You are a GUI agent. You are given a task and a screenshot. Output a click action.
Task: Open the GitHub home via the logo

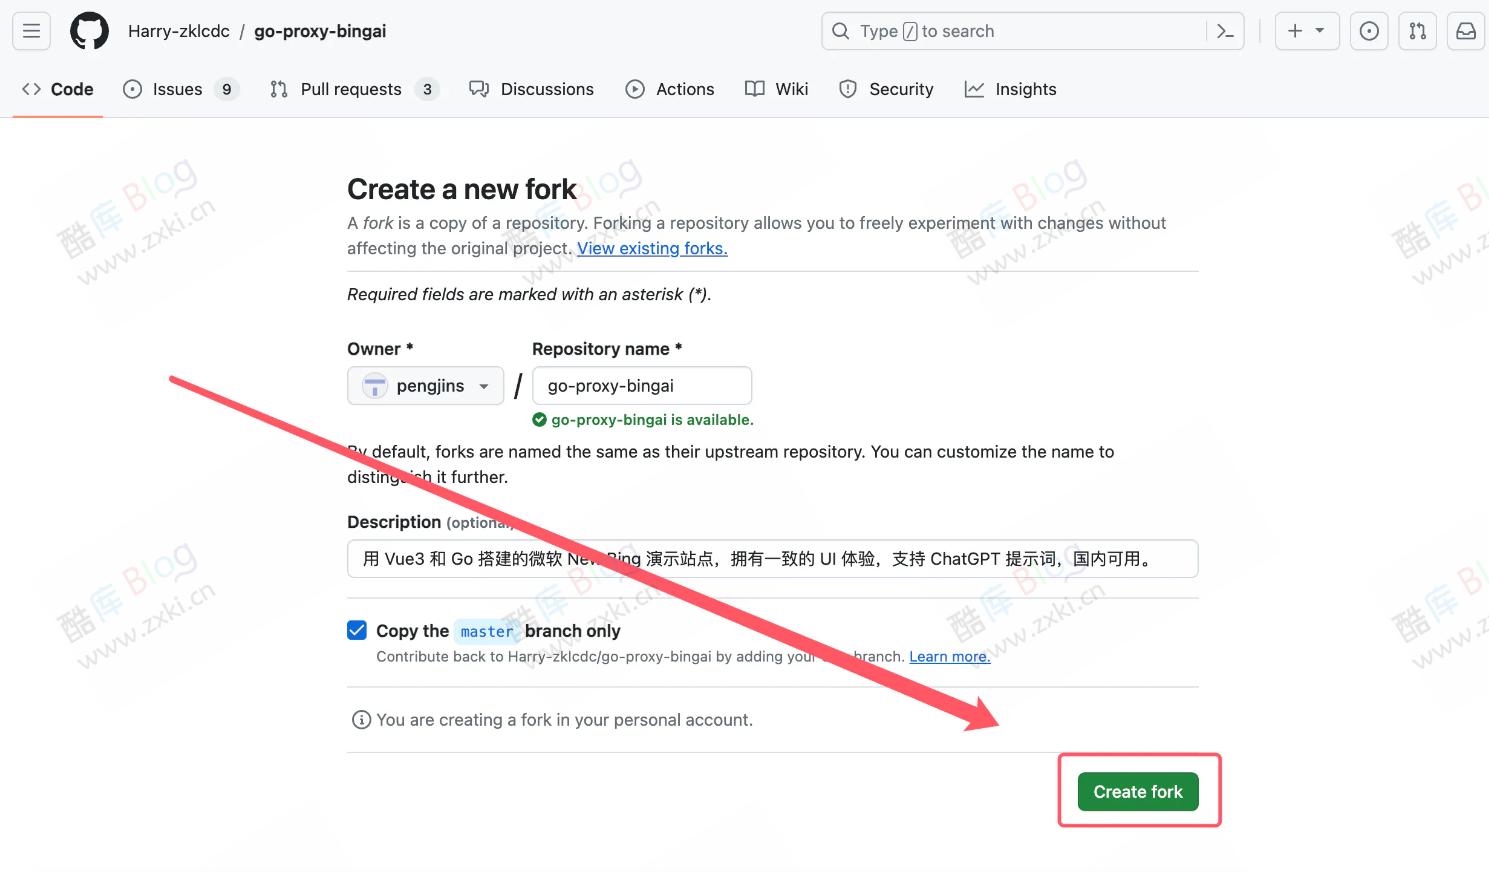tap(89, 31)
